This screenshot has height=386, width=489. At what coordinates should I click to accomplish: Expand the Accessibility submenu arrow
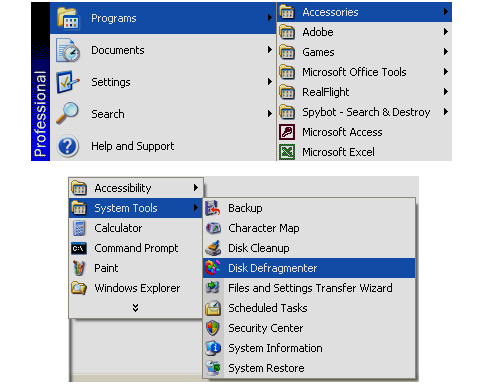point(196,188)
